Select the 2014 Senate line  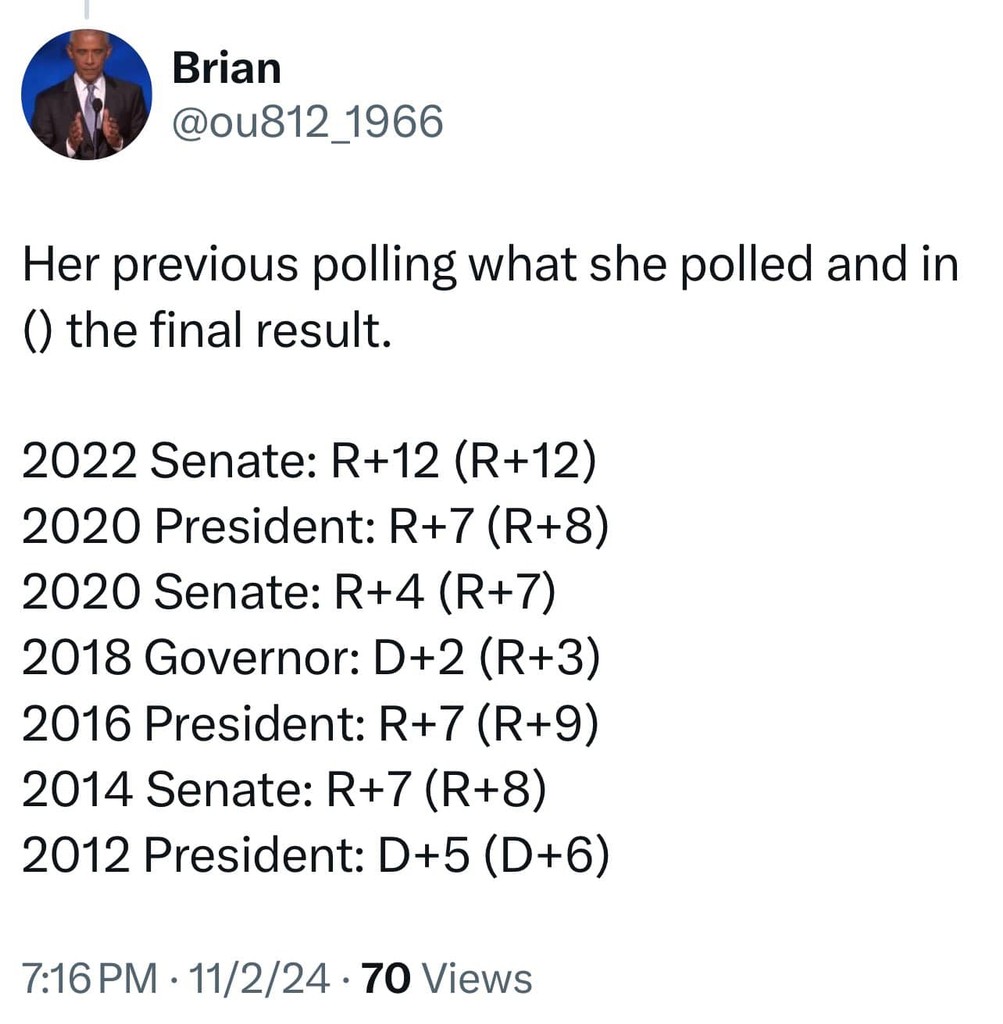[284, 790]
